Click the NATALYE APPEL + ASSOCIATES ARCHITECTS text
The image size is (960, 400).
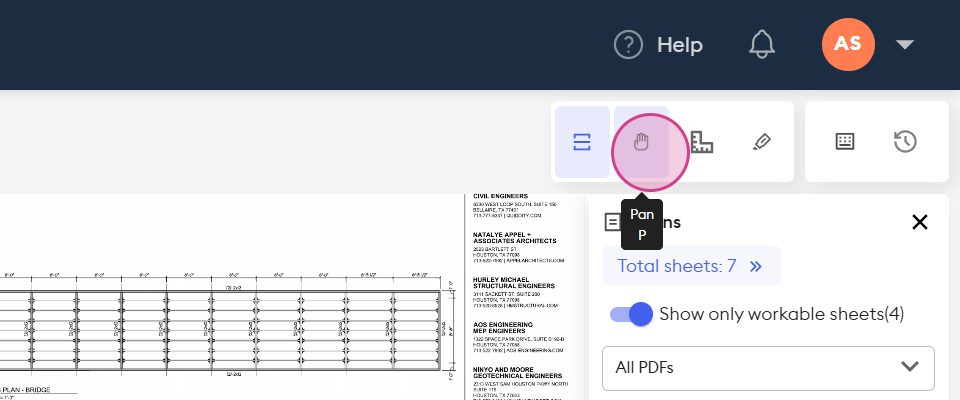point(514,238)
